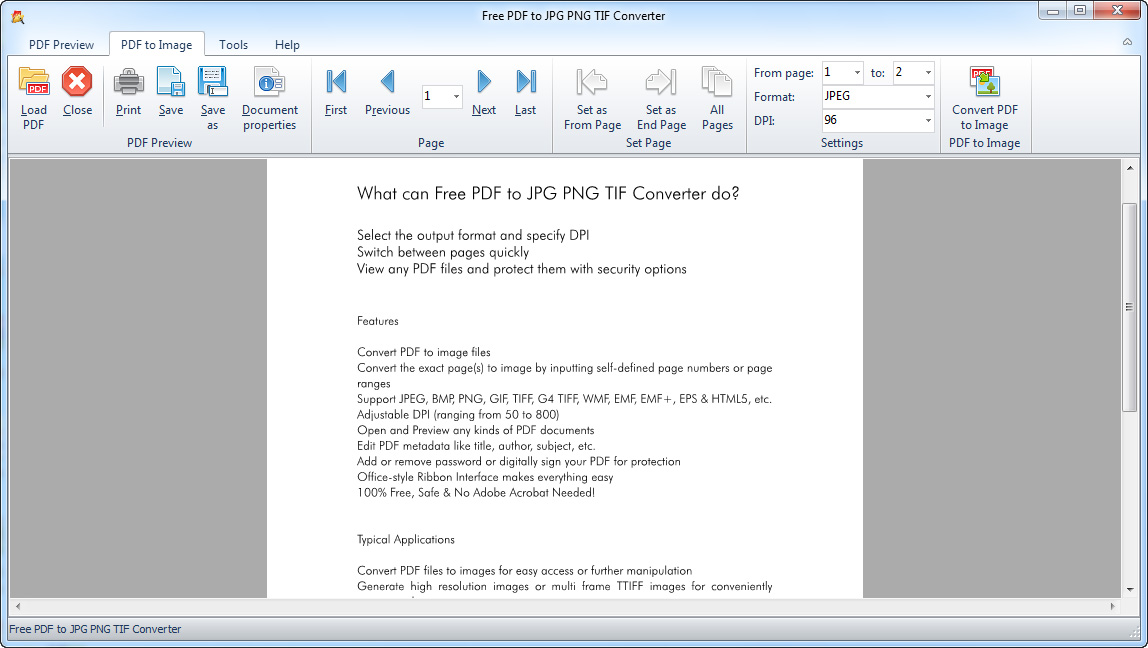Click Set as From Page
This screenshot has width=1148, height=648.
(592, 81)
